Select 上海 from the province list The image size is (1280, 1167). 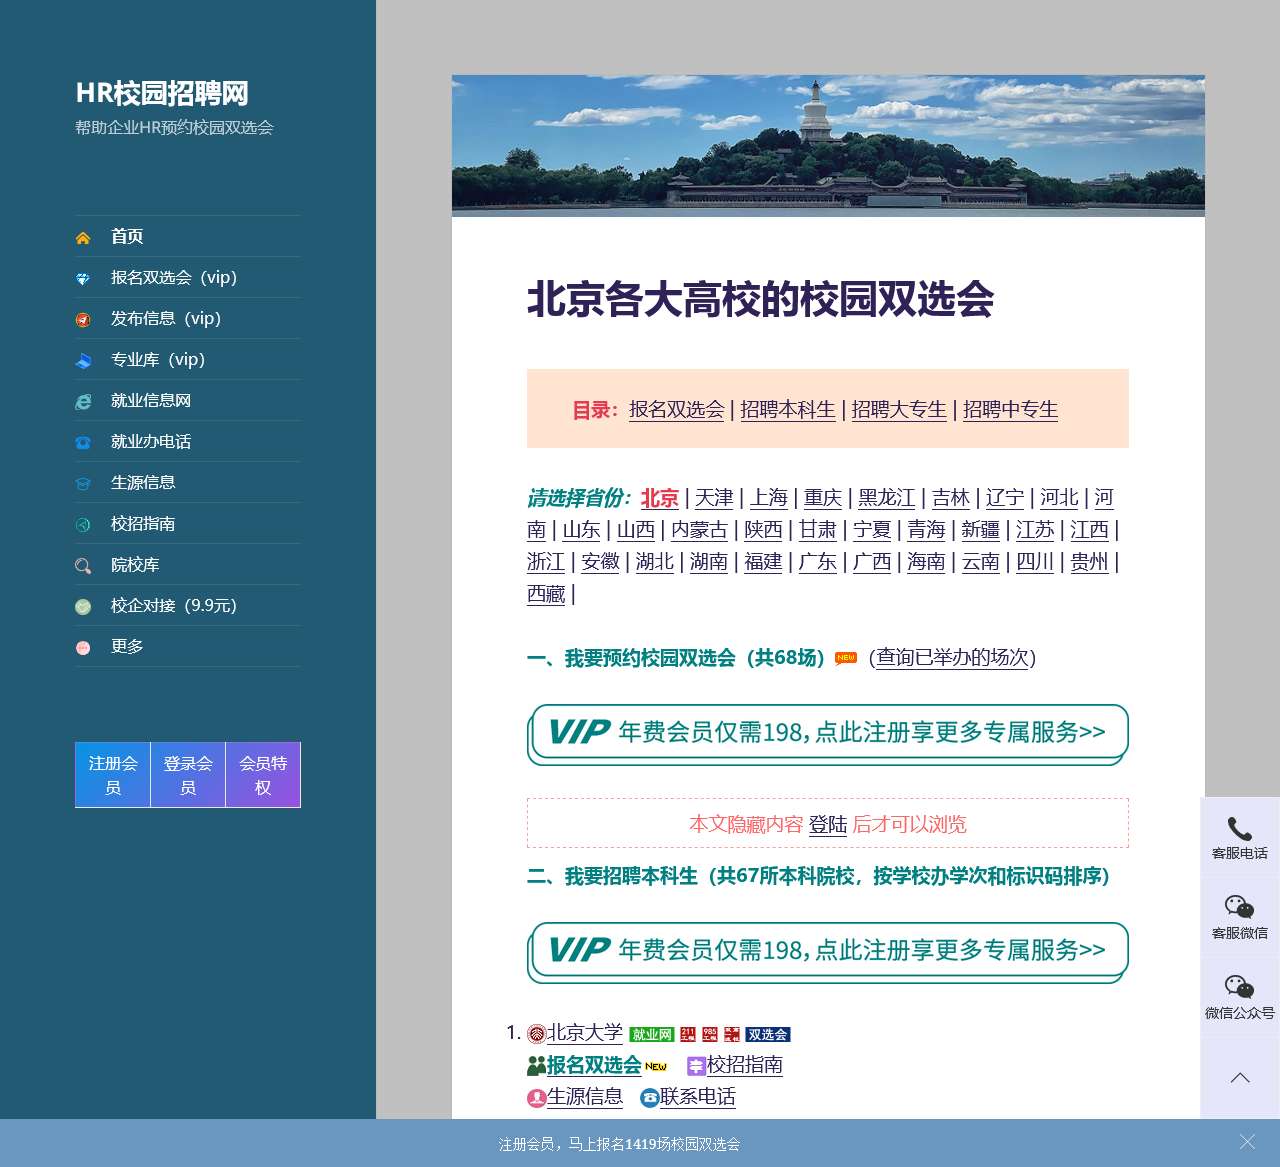point(768,498)
